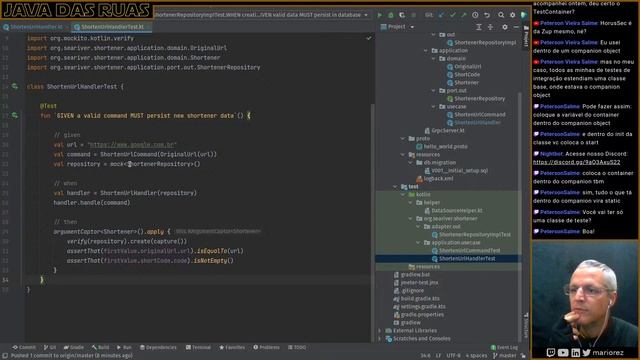
Task: Click the Git update project arrow
Action: pos(441,15)
